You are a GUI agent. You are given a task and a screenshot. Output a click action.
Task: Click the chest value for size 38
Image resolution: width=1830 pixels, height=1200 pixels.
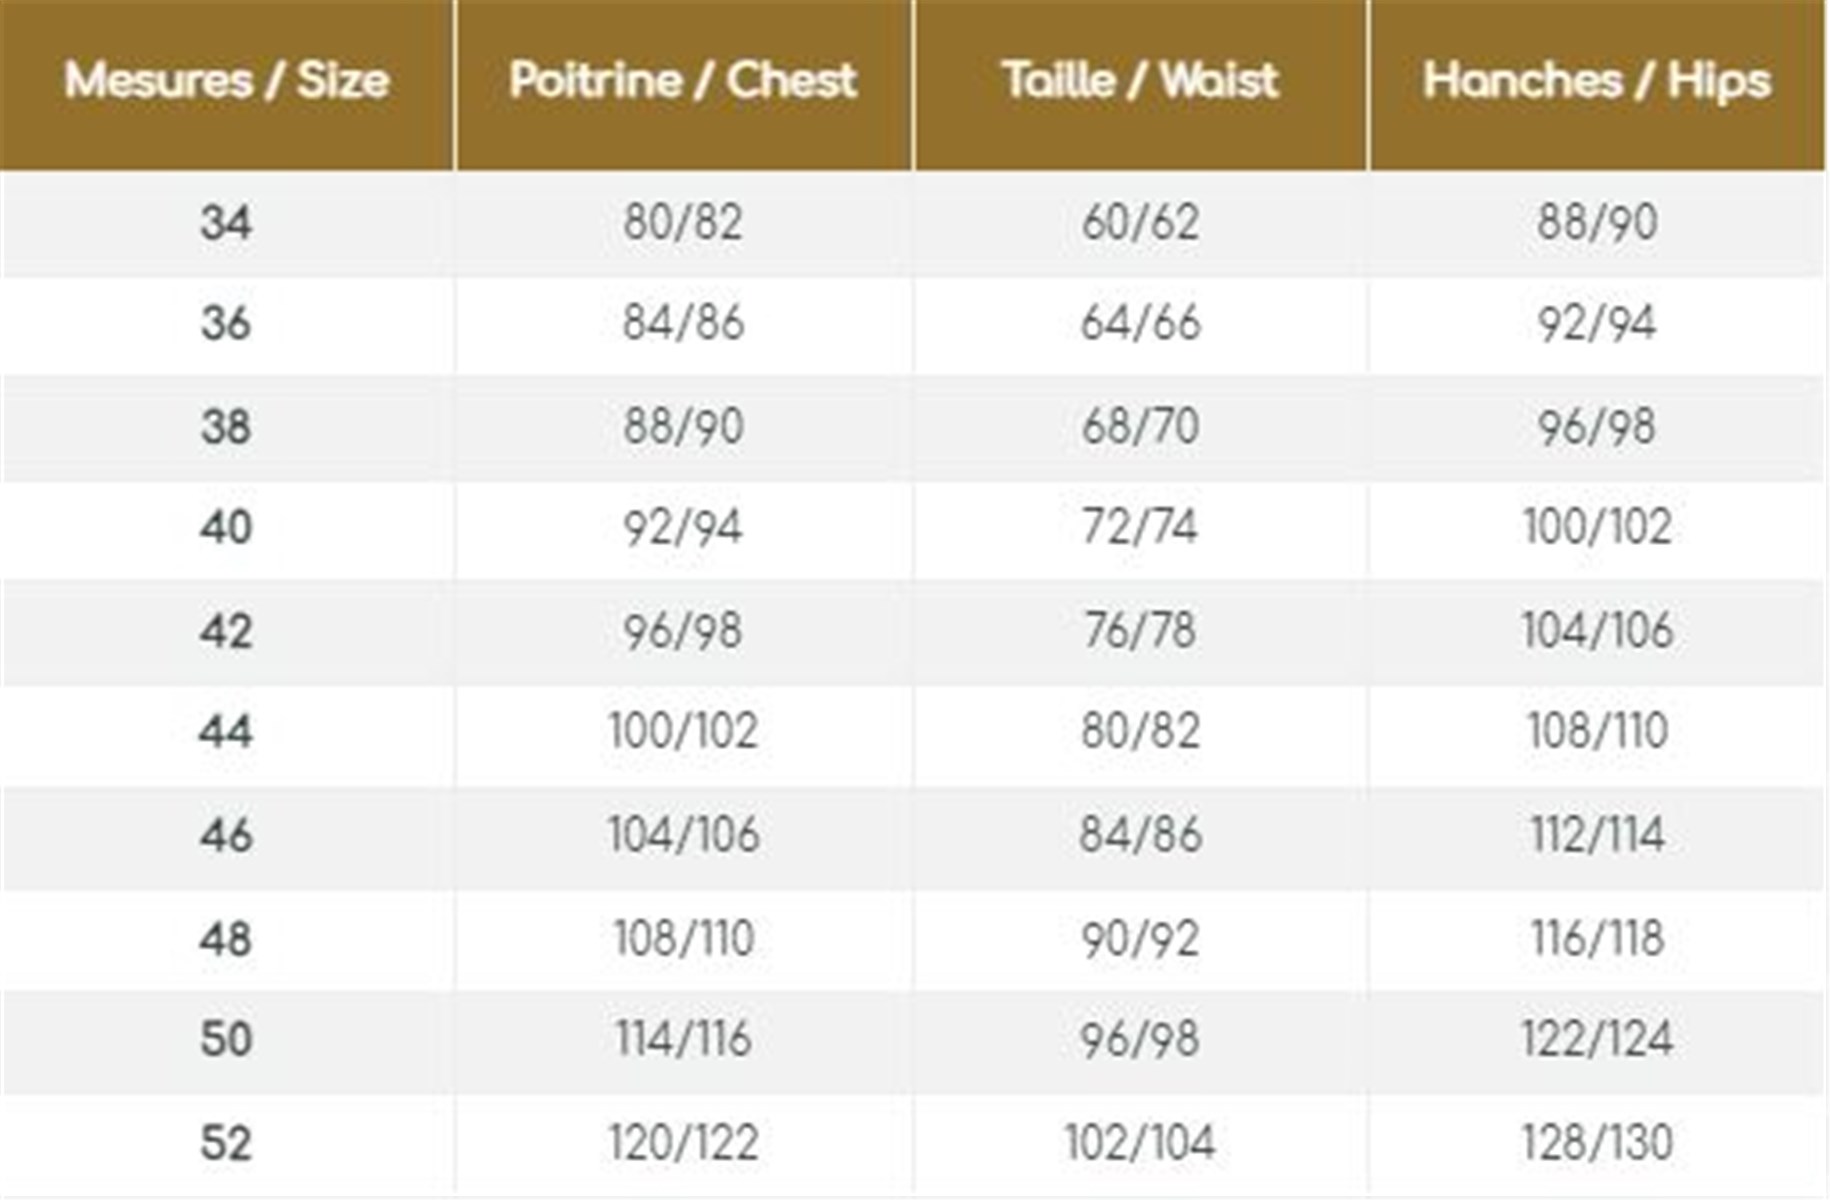coord(683,427)
